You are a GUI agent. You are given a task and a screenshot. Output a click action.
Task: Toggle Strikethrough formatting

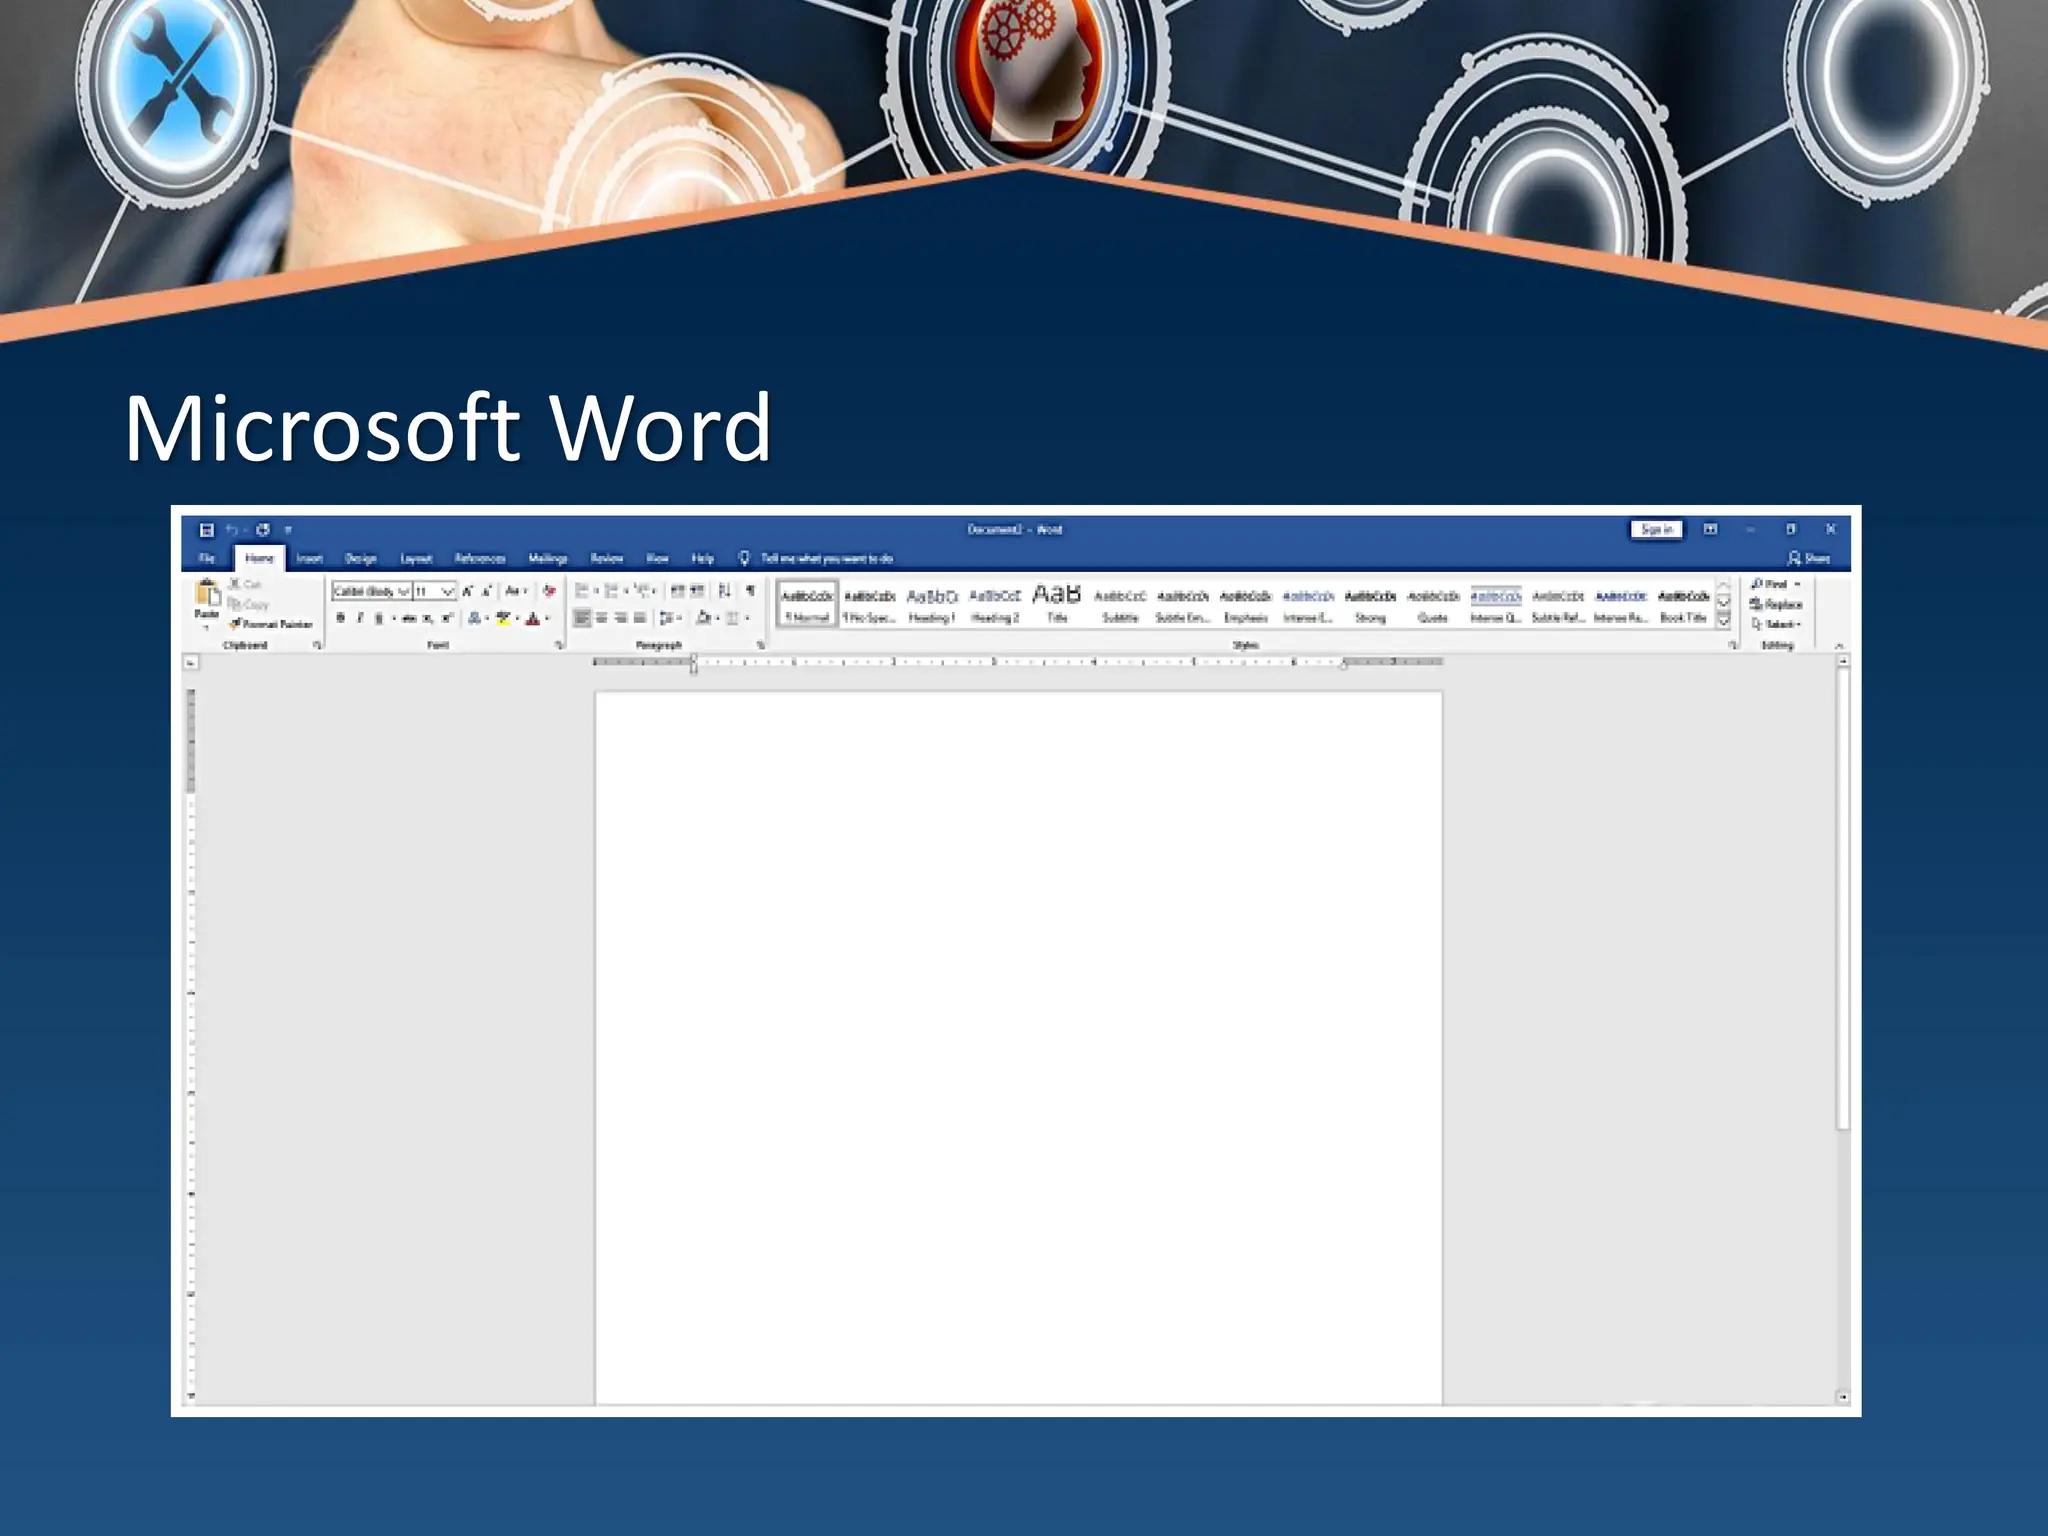point(409,618)
